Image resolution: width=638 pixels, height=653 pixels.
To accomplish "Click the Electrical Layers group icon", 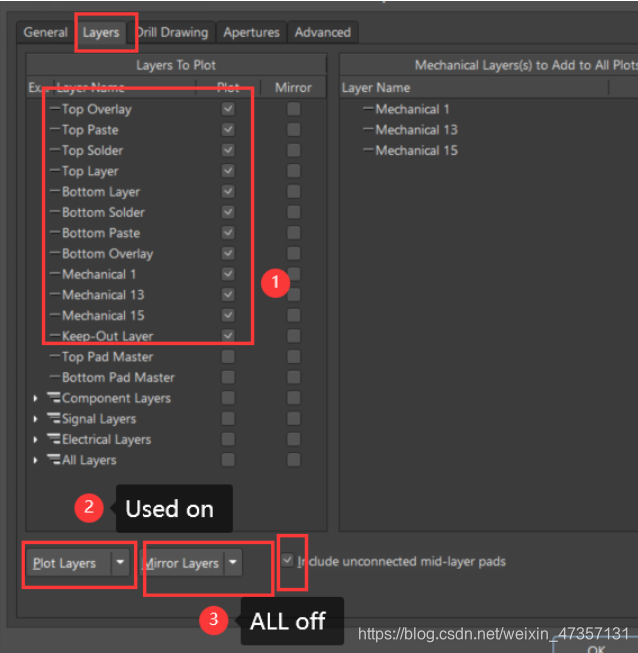I will (54, 439).
